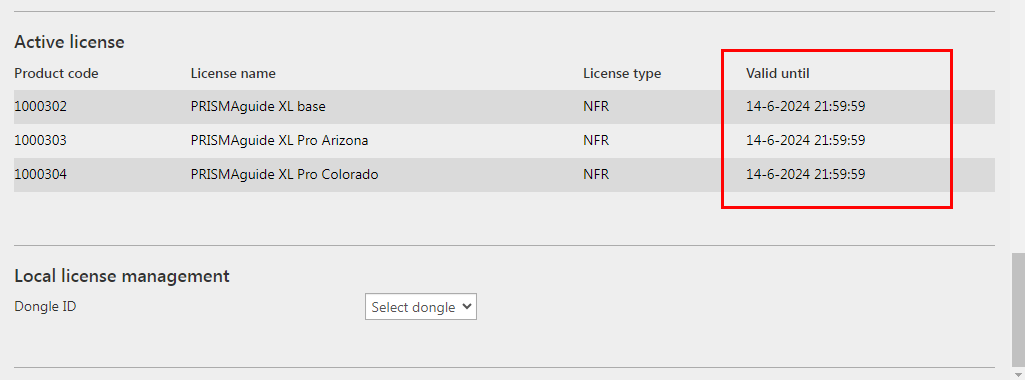Click the License name column header
The width and height of the screenshot is (1025, 380).
[233, 73]
